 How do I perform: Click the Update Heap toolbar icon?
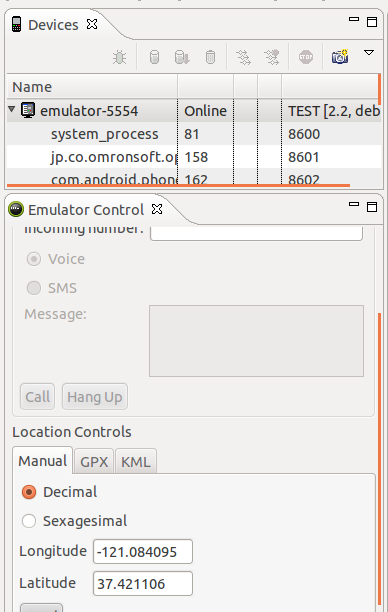pyautogui.click(x=154, y=57)
